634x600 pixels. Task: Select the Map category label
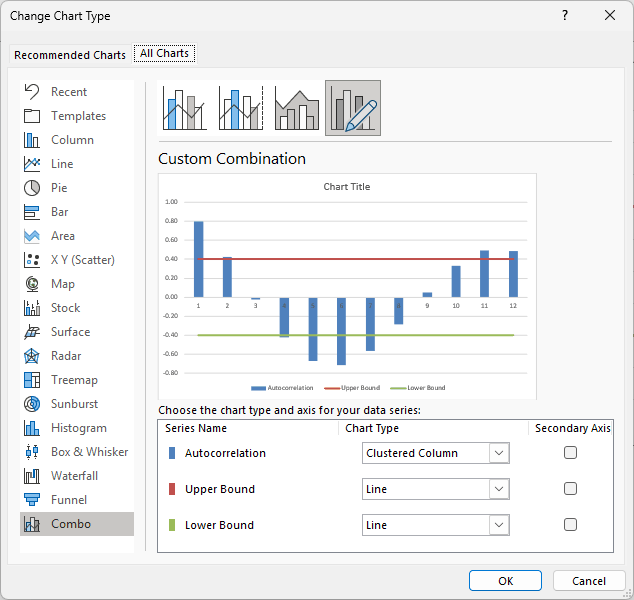[63, 284]
